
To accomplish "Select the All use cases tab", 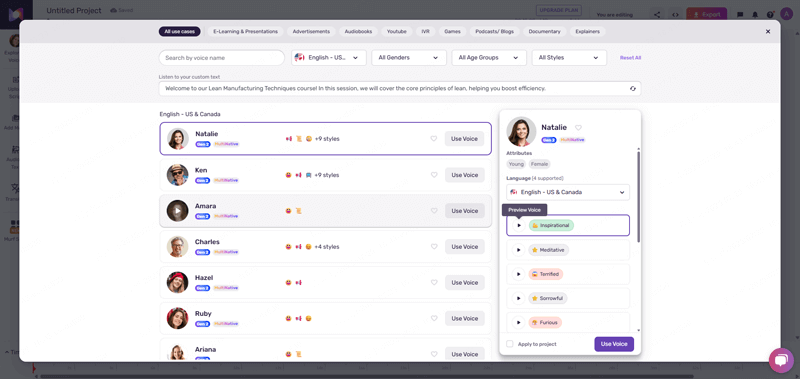I will [x=179, y=32].
